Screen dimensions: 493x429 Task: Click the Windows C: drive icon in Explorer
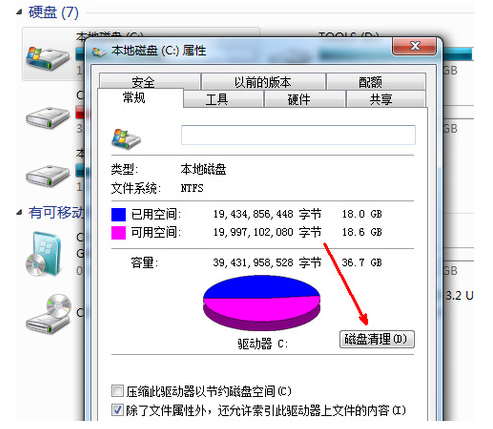[48, 58]
